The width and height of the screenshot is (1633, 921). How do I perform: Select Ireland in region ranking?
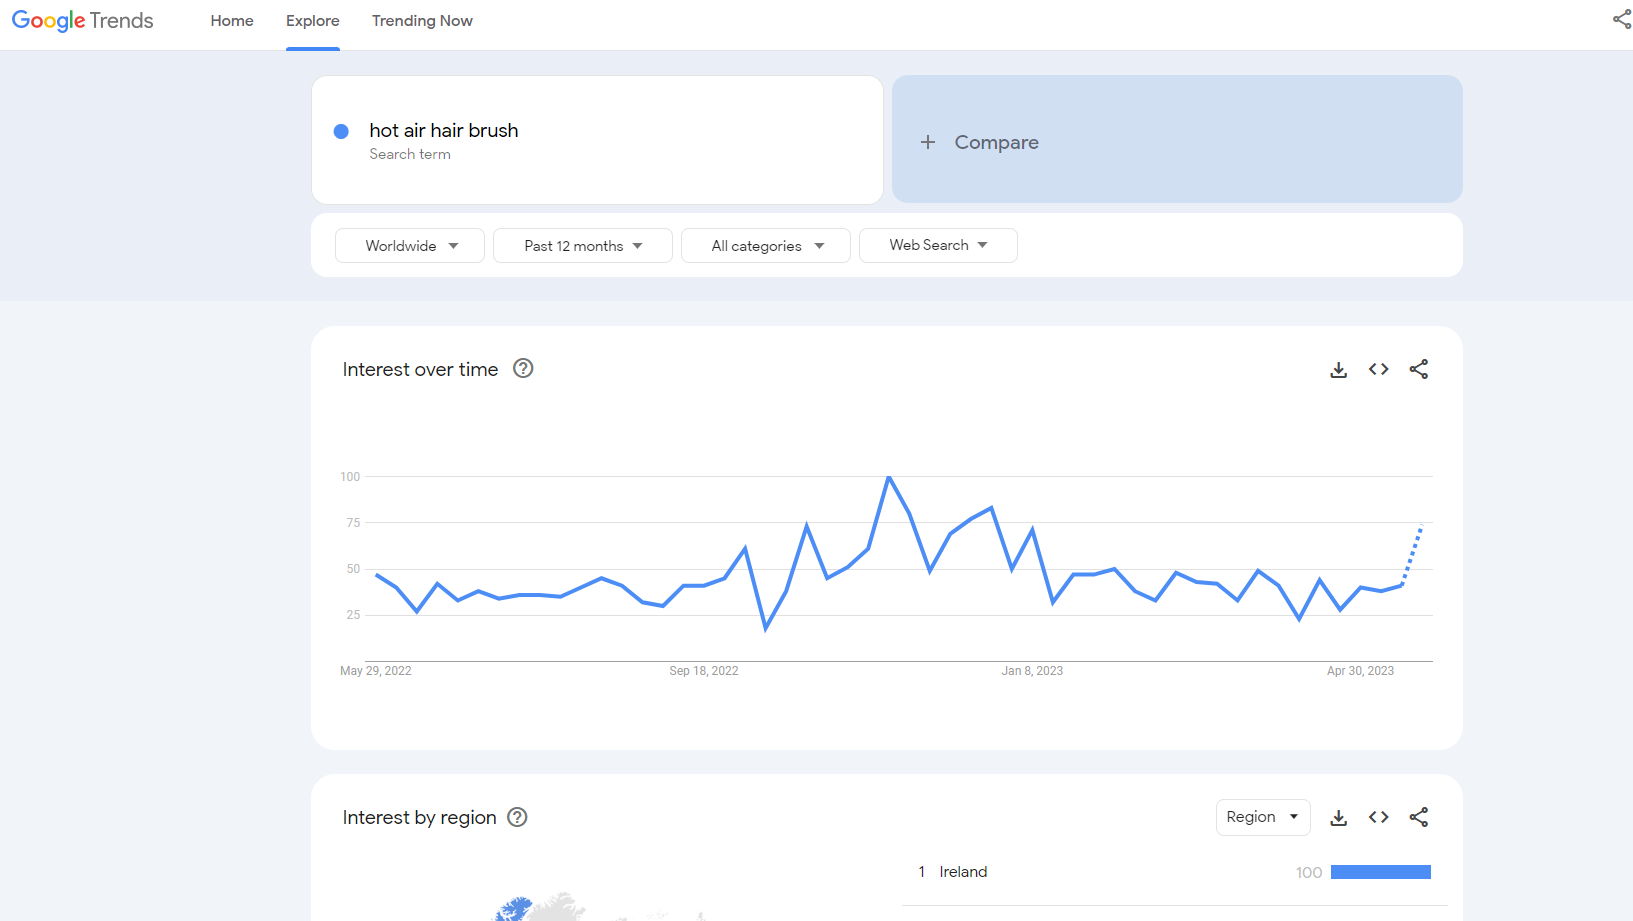[x=963, y=872]
